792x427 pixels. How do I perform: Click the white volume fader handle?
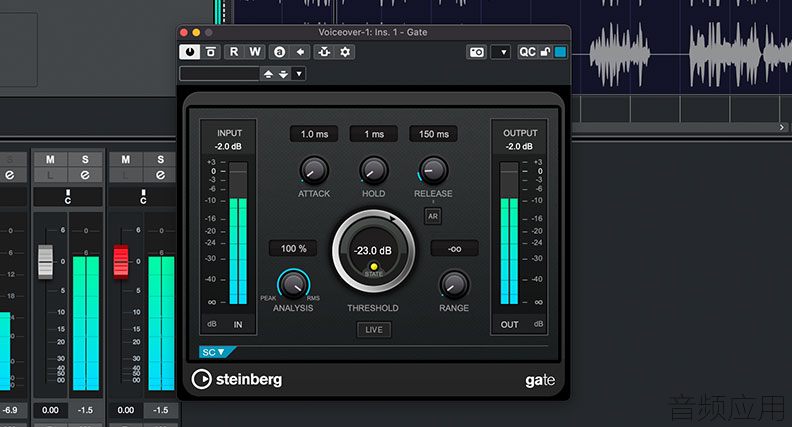pyautogui.click(x=45, y=261)
